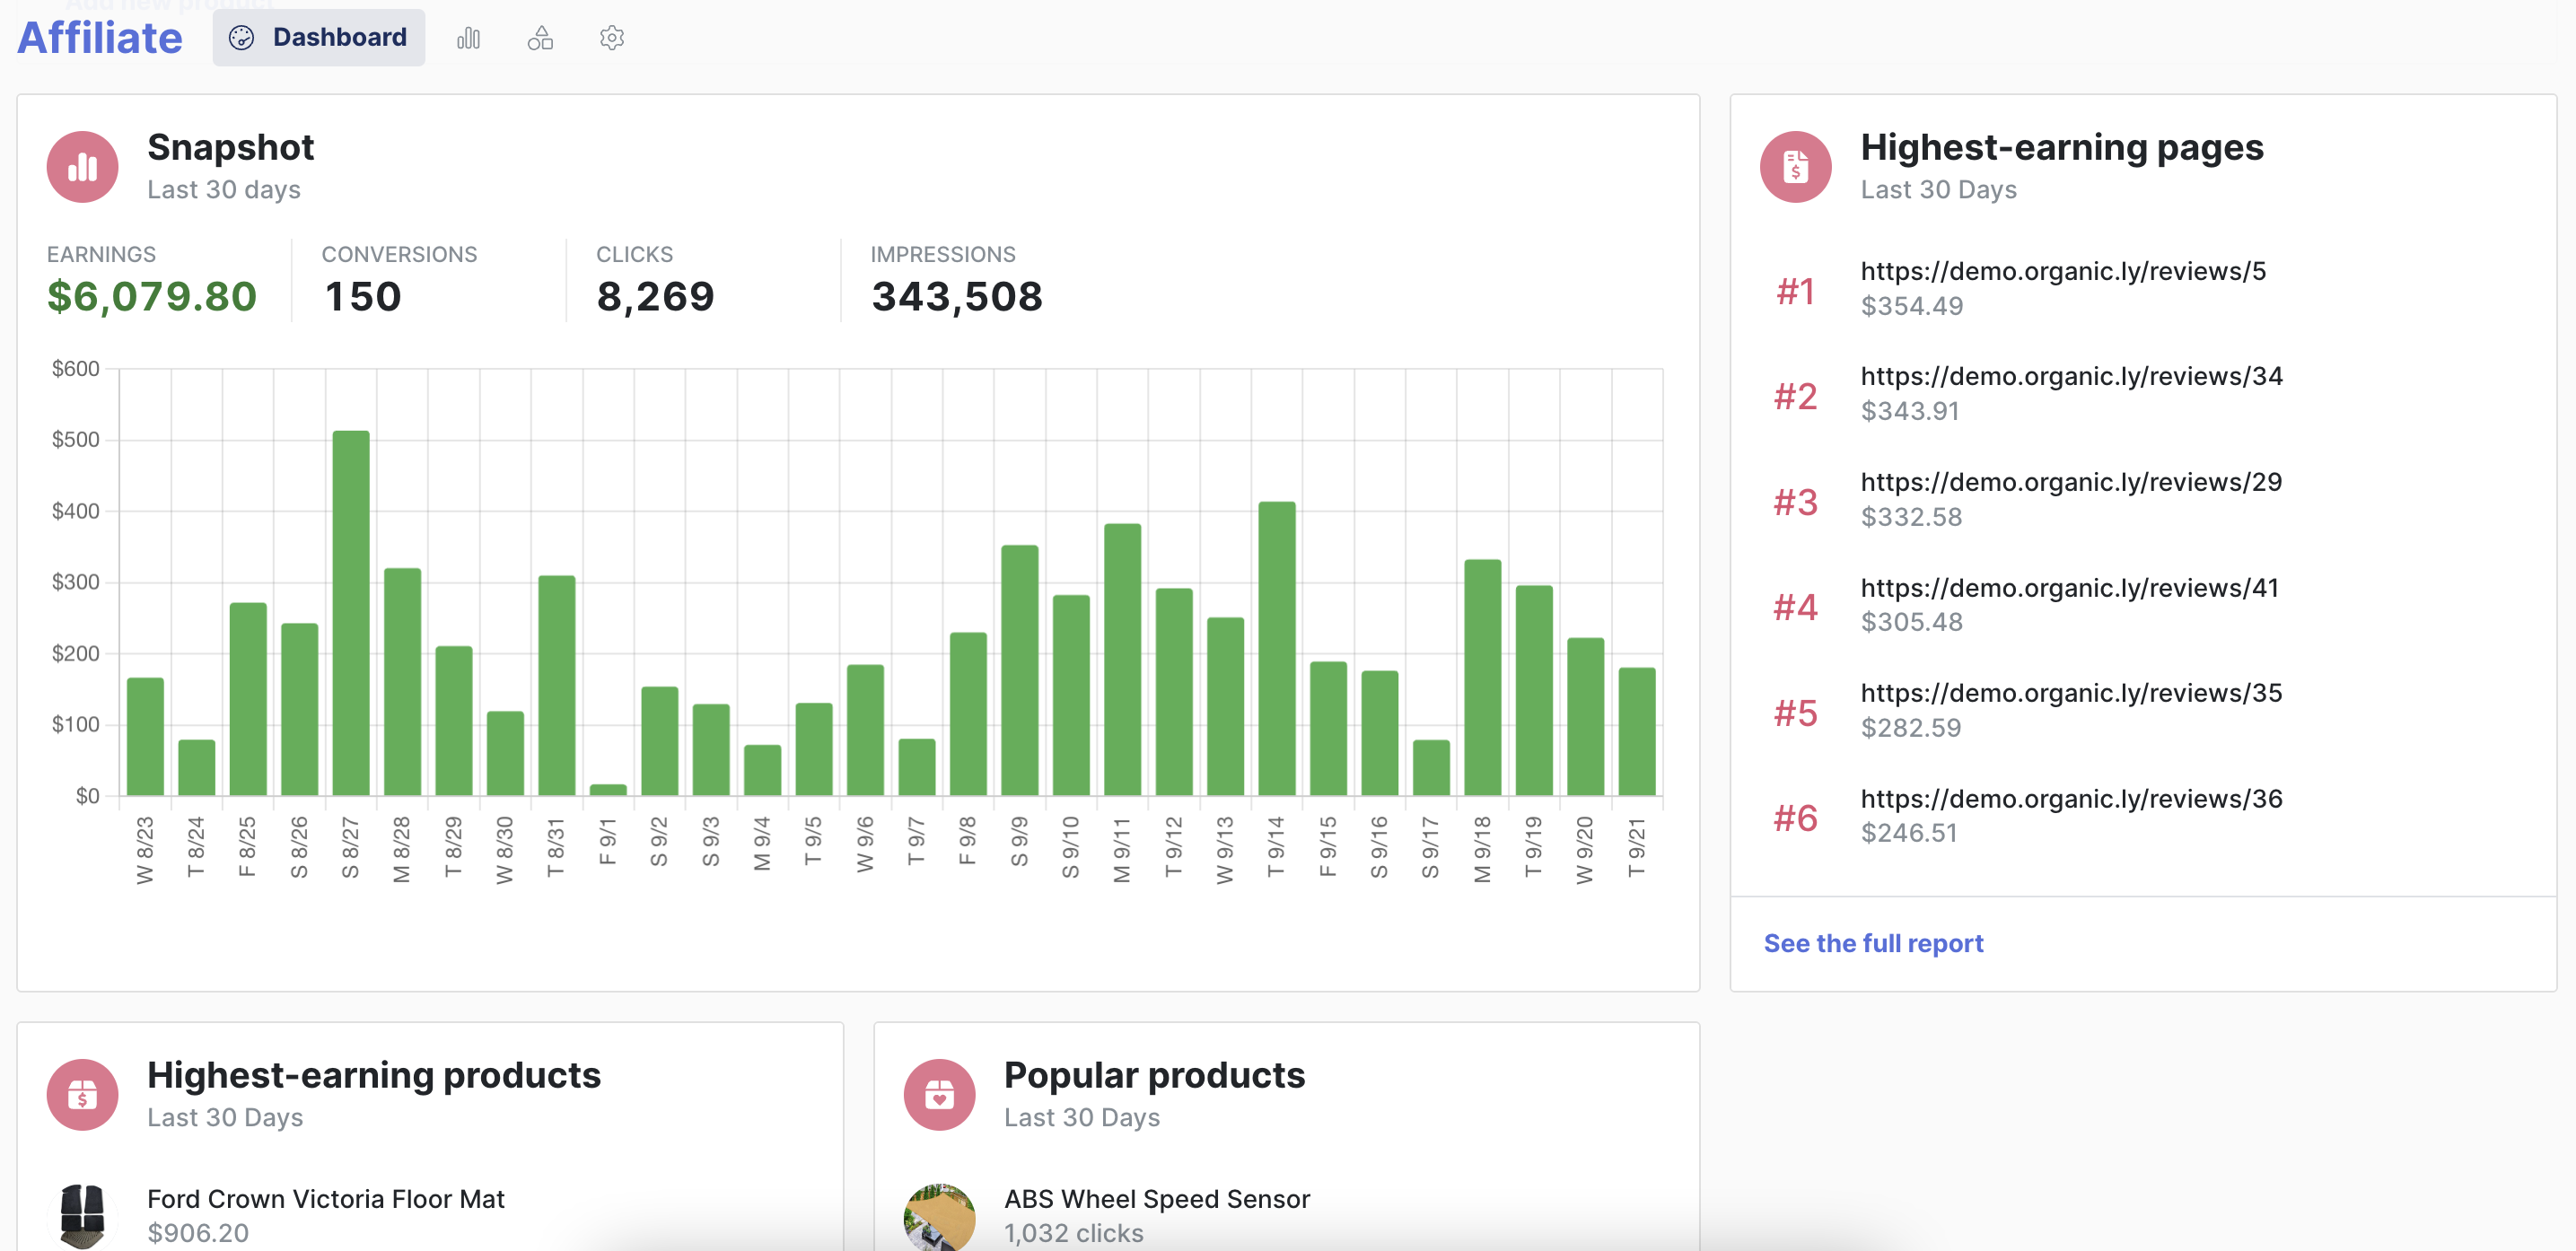Expand the highest-earning pages full list
This screenshot has width=2576, height=1251.
[1873, 942]
